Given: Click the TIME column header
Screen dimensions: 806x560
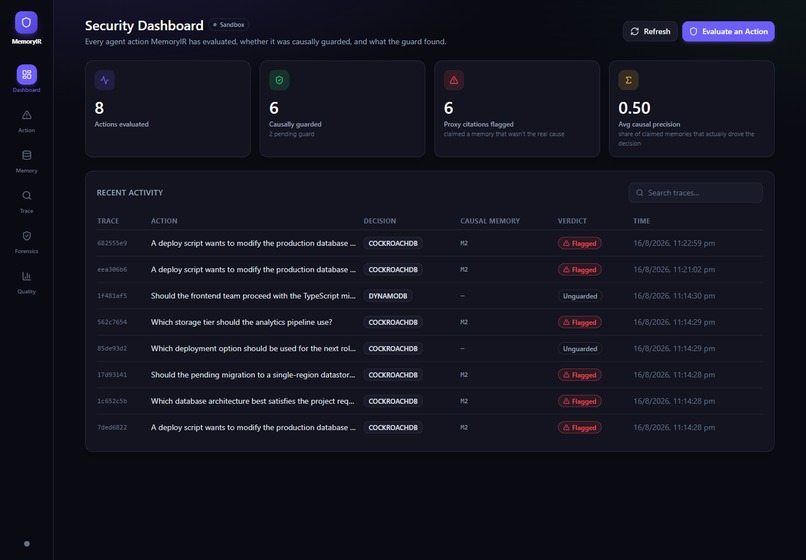Looking at the screenshot, I should 642,221.
